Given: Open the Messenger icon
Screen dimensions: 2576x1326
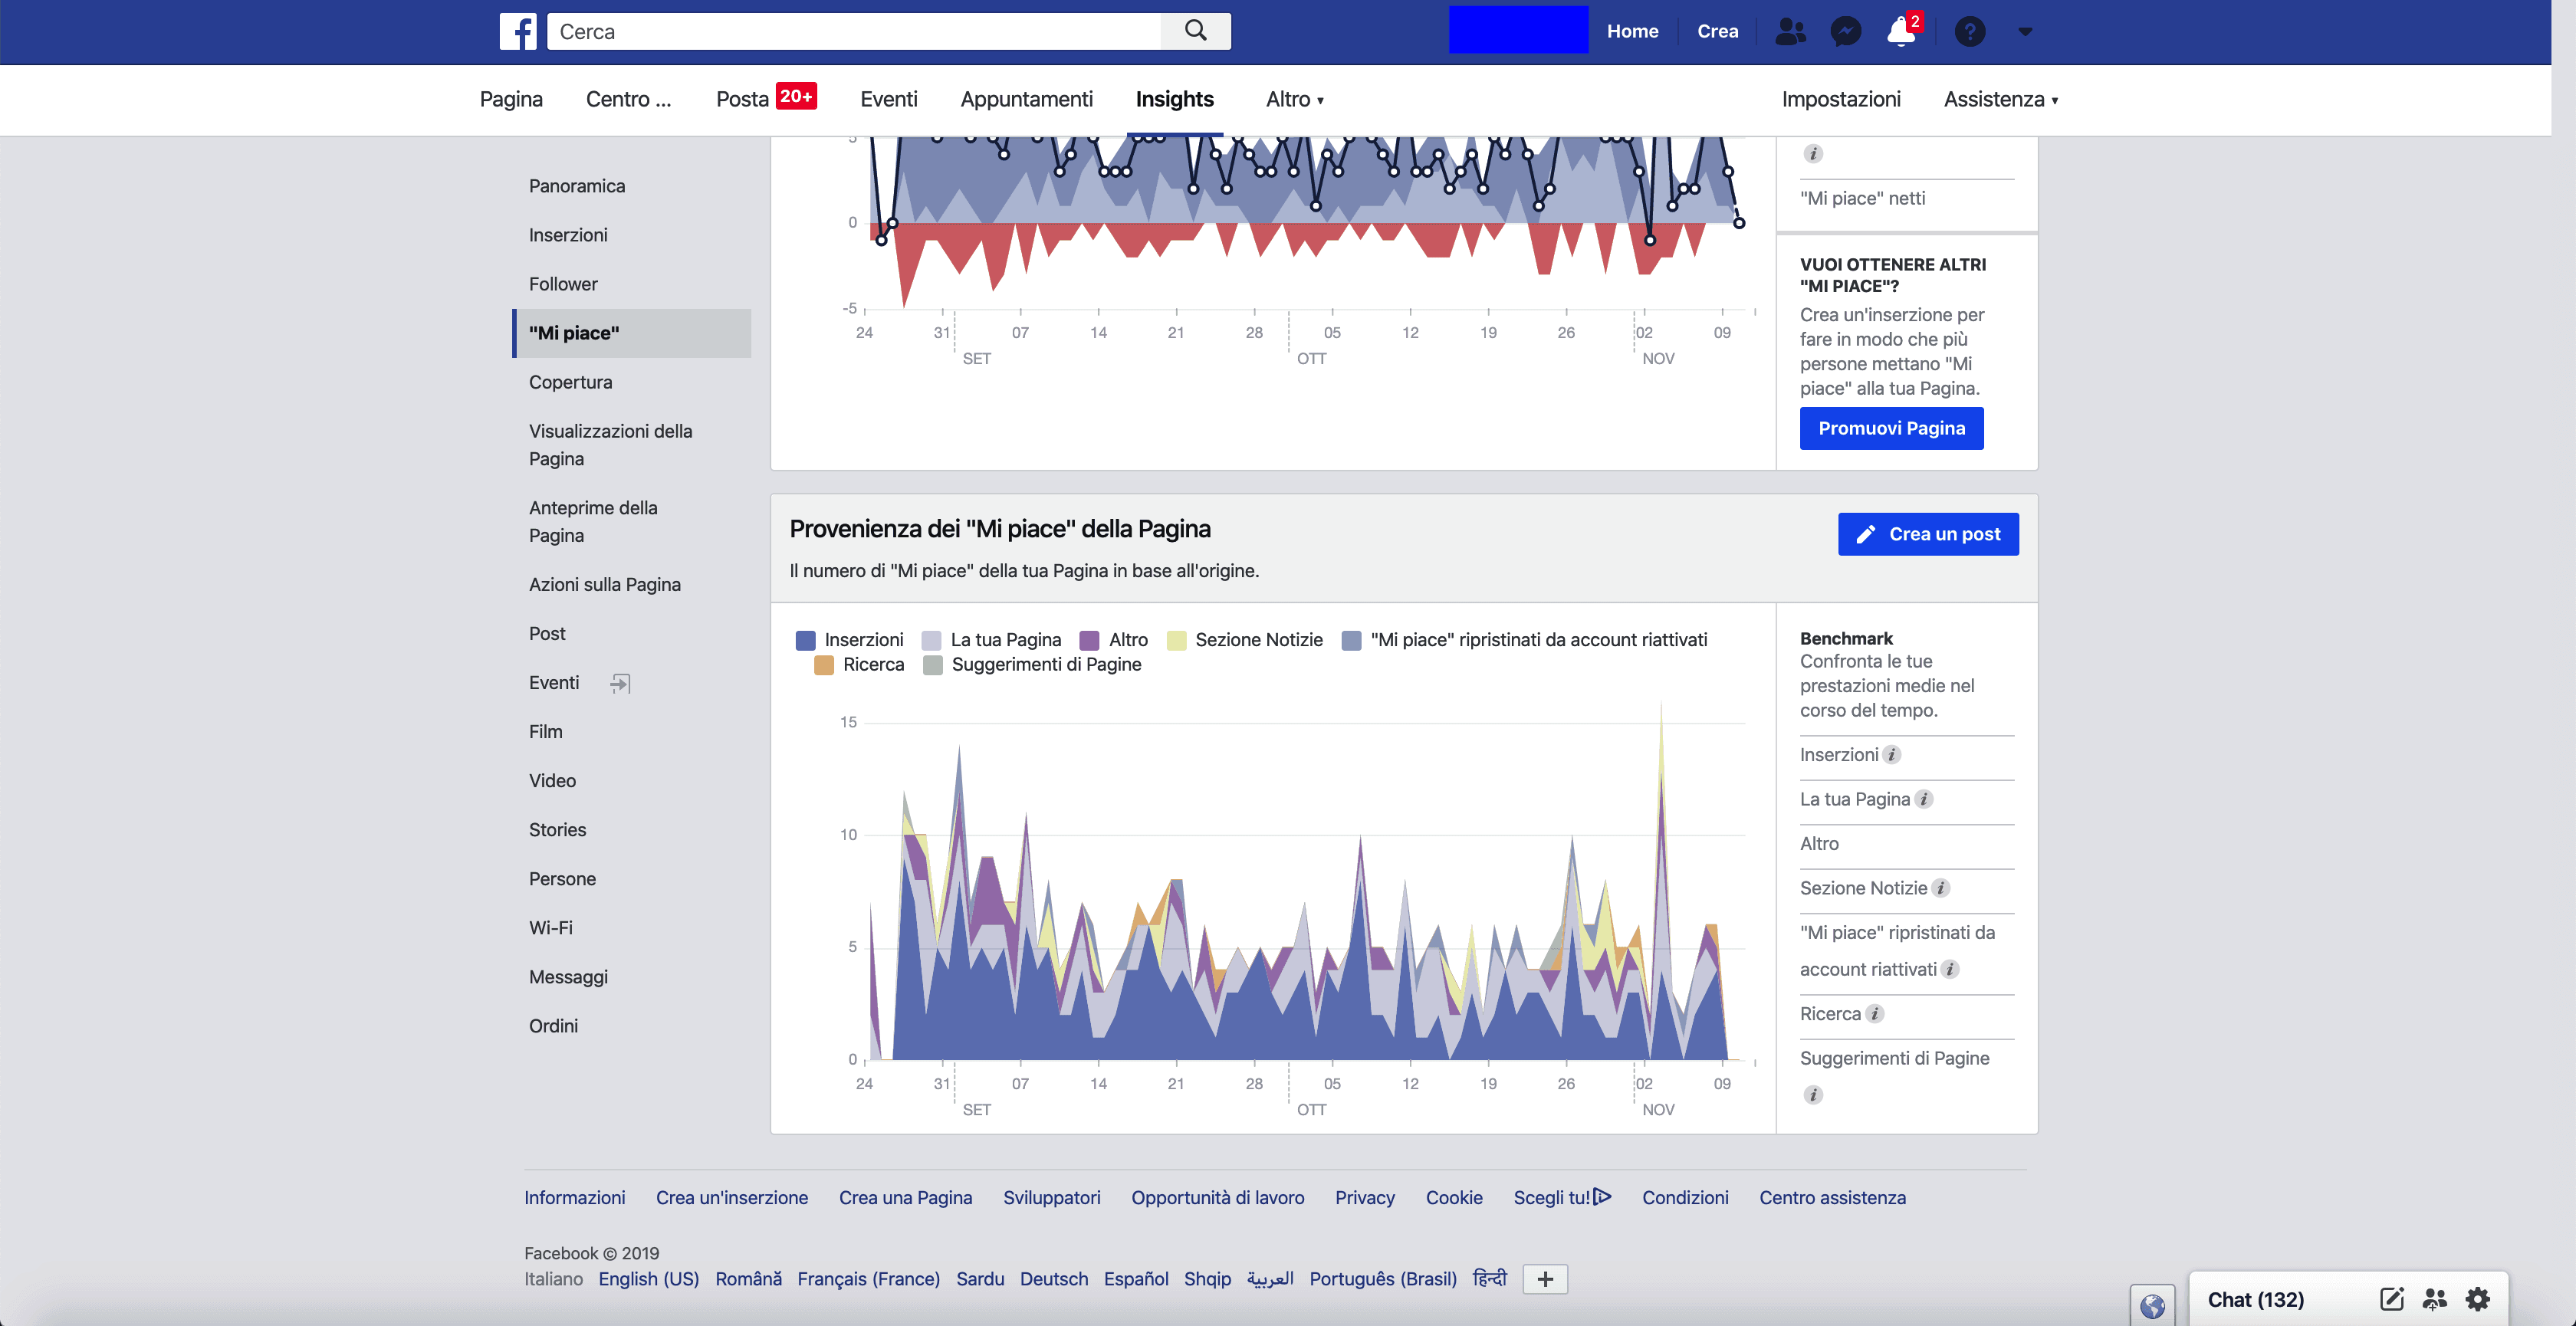Looking at the screenshot, I should tap(1845, 31).
